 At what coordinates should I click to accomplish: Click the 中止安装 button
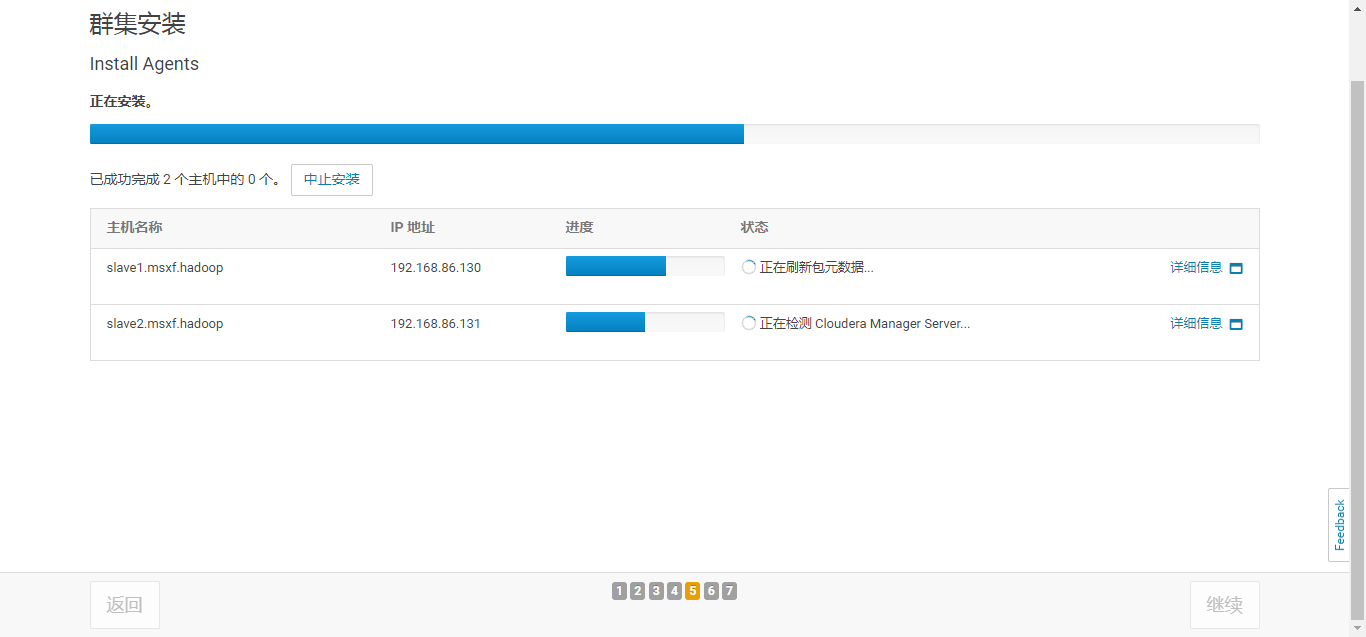332,180
